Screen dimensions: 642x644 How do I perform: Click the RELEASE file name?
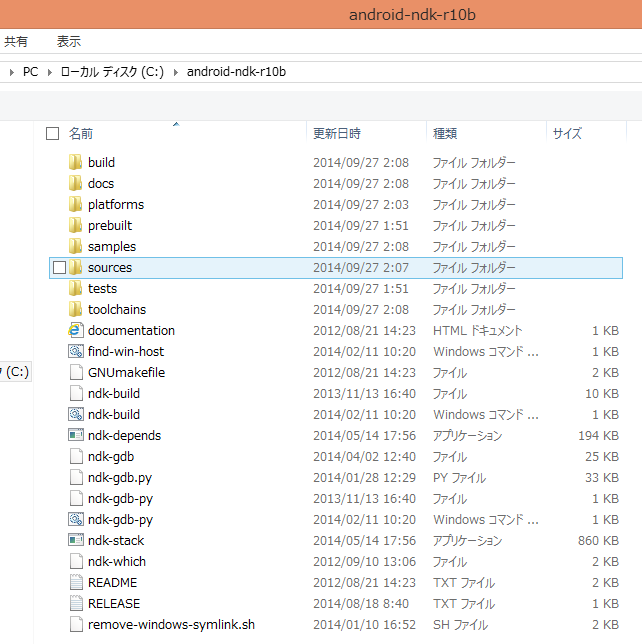tap(114, 603)
